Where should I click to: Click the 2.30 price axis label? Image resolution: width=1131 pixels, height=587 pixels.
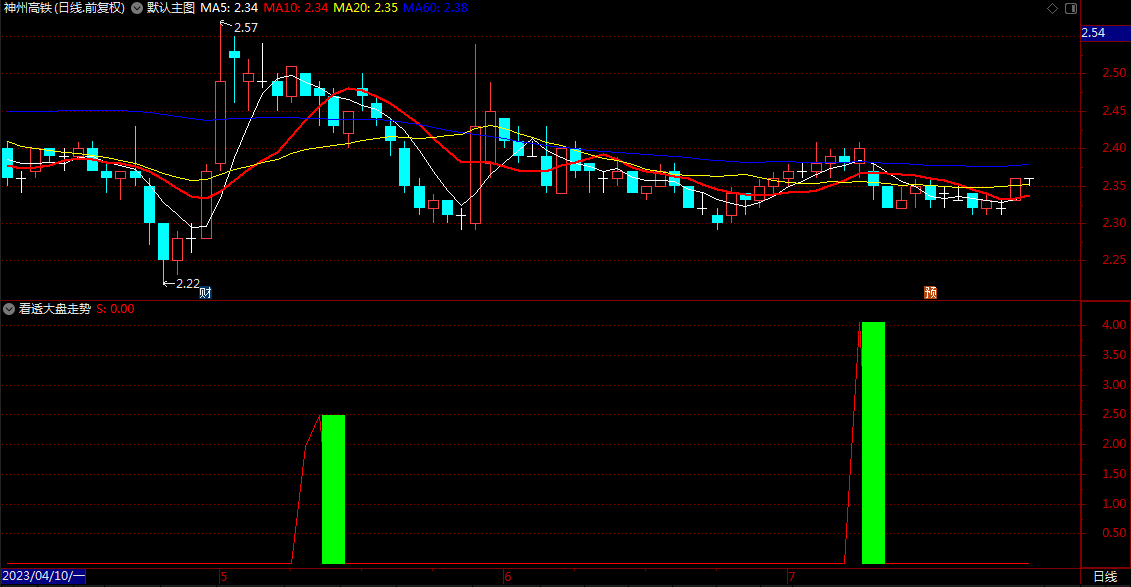(1114, 223)
